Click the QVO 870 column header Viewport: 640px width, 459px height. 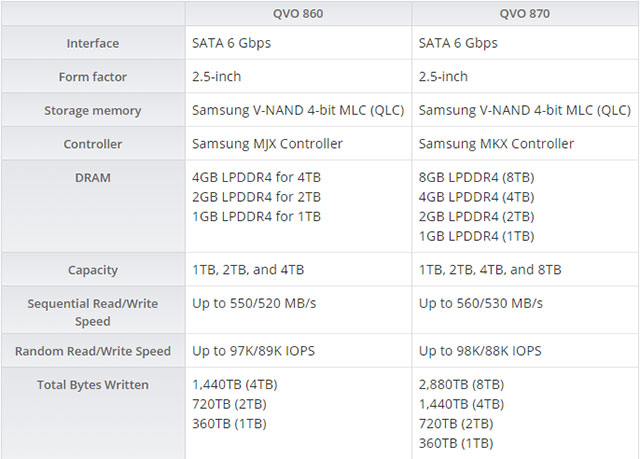(524, 14)
